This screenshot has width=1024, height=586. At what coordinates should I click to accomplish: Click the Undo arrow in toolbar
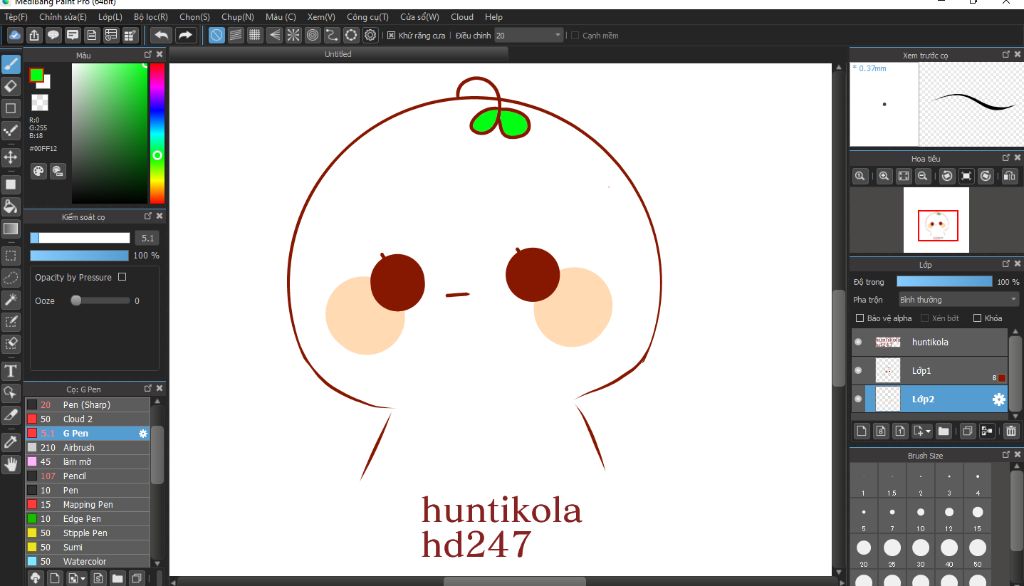tap(161, 35)
